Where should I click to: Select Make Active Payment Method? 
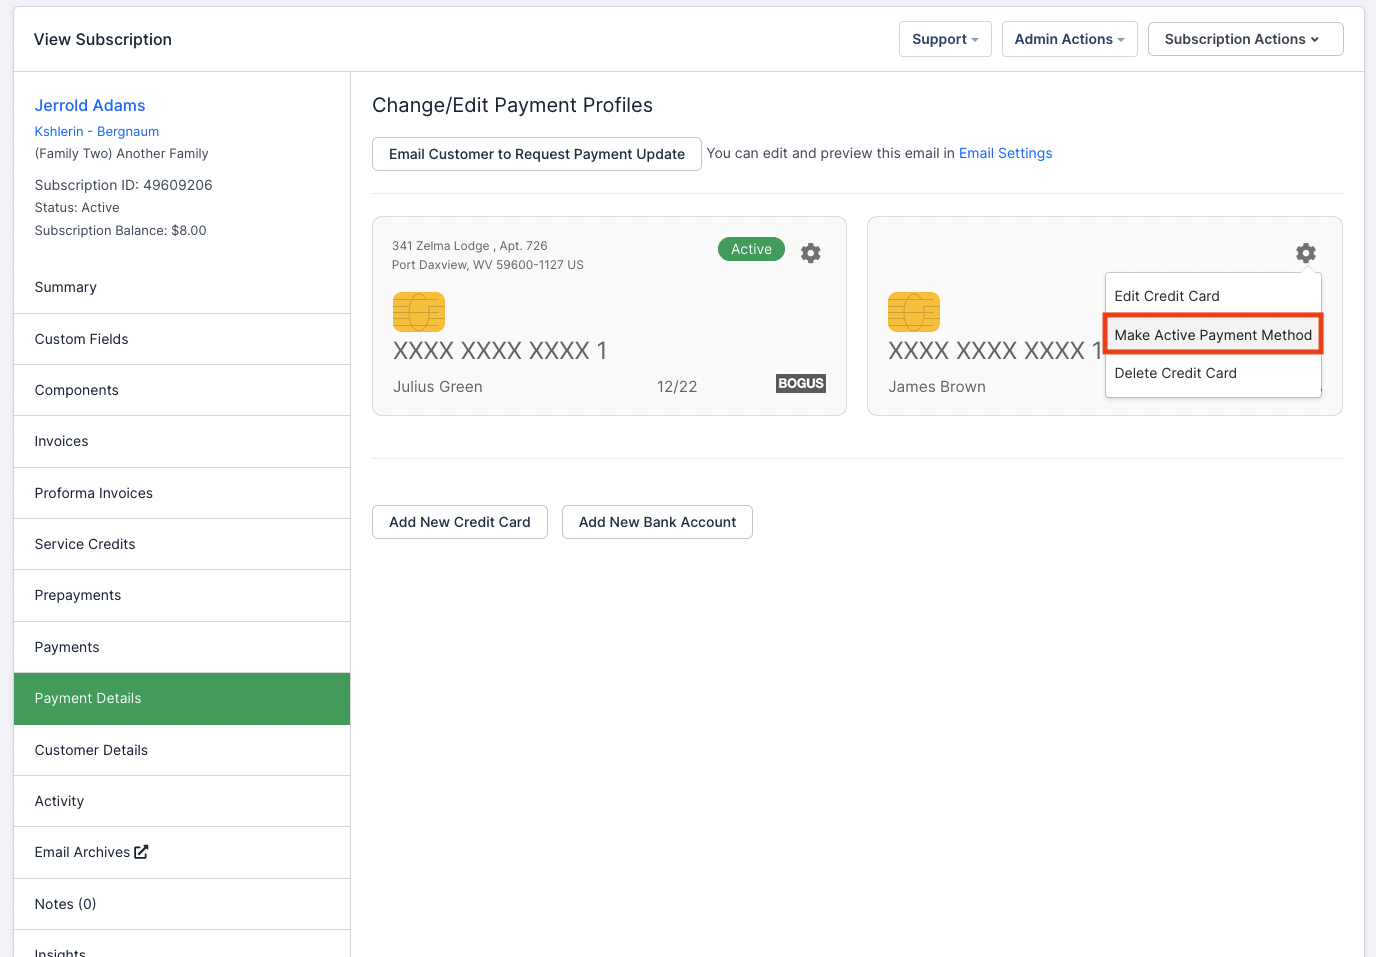(x=1212, y=335)
